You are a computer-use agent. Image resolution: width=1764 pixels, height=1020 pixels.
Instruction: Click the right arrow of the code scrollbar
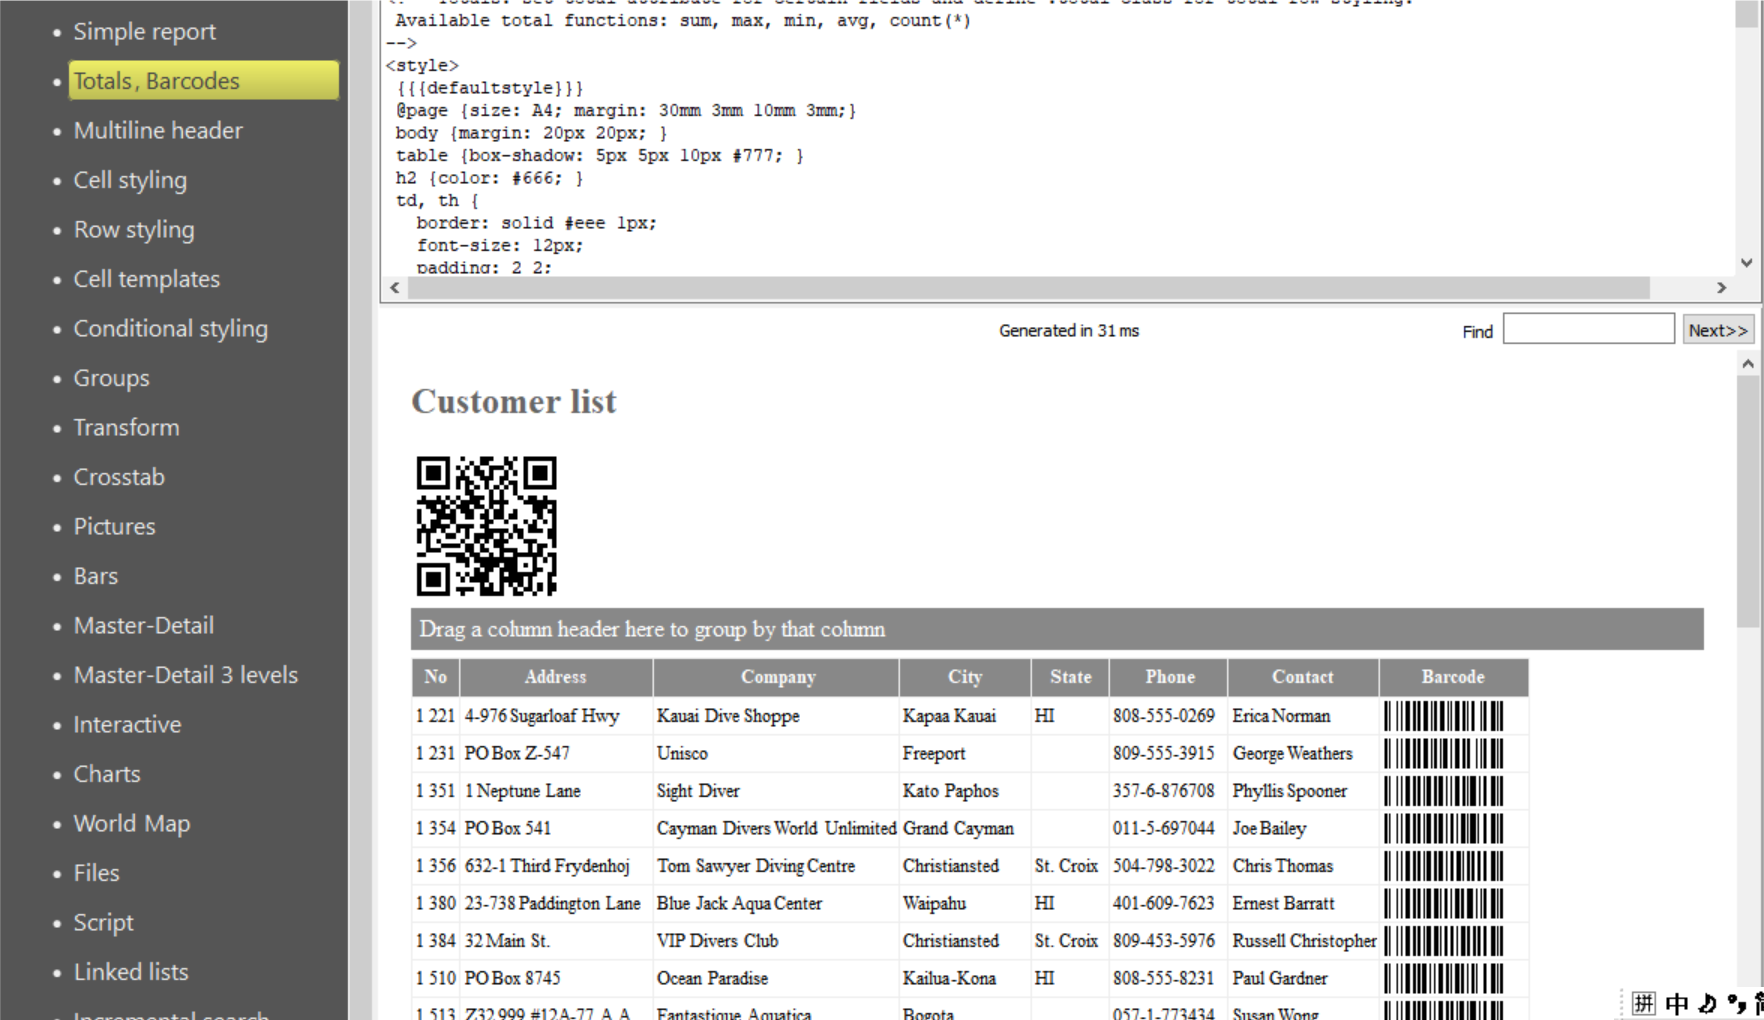tap(1722, 288)
